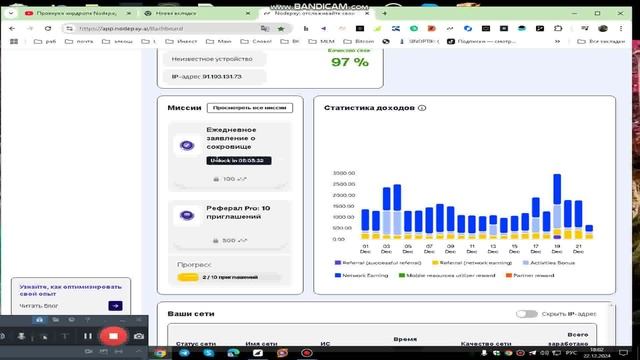640x360 pixels.
Task: Open the Chrome three-dot menu
Action: (621, 28)
